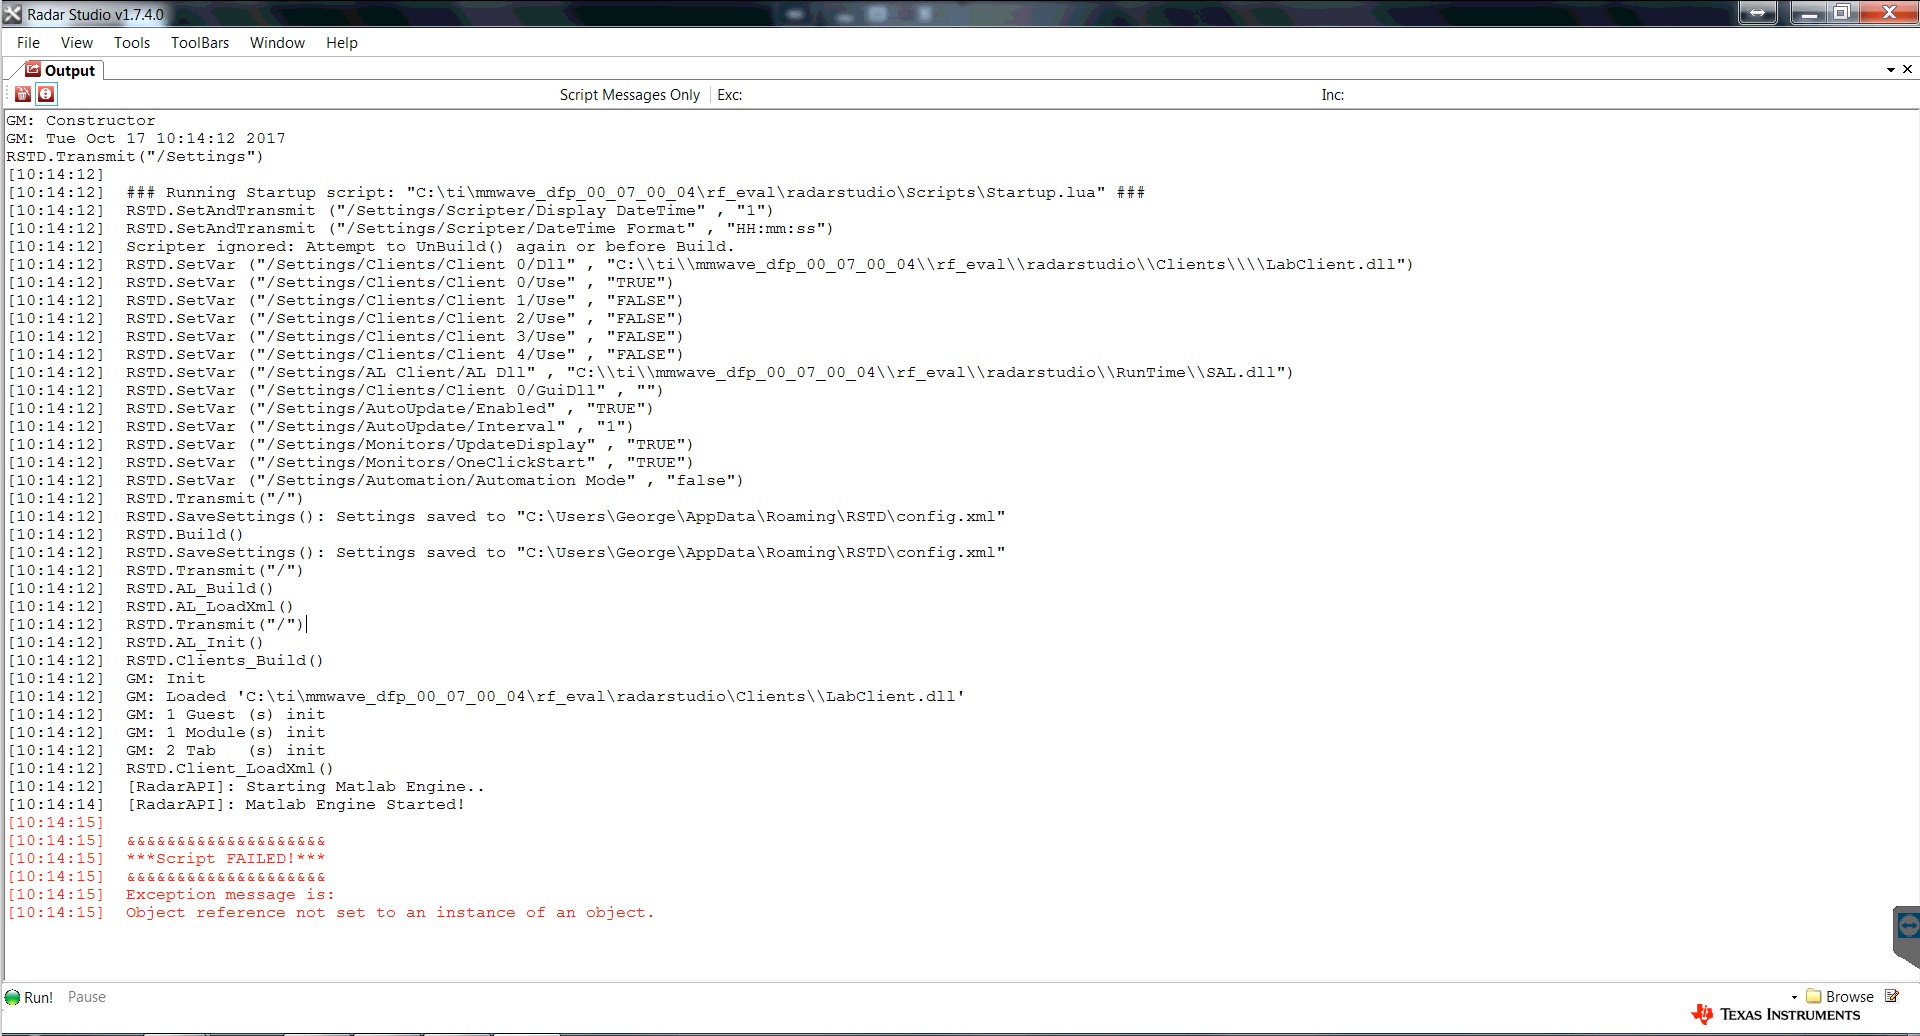
Task: Click Script Messages Only option
Action: [630, 94]
